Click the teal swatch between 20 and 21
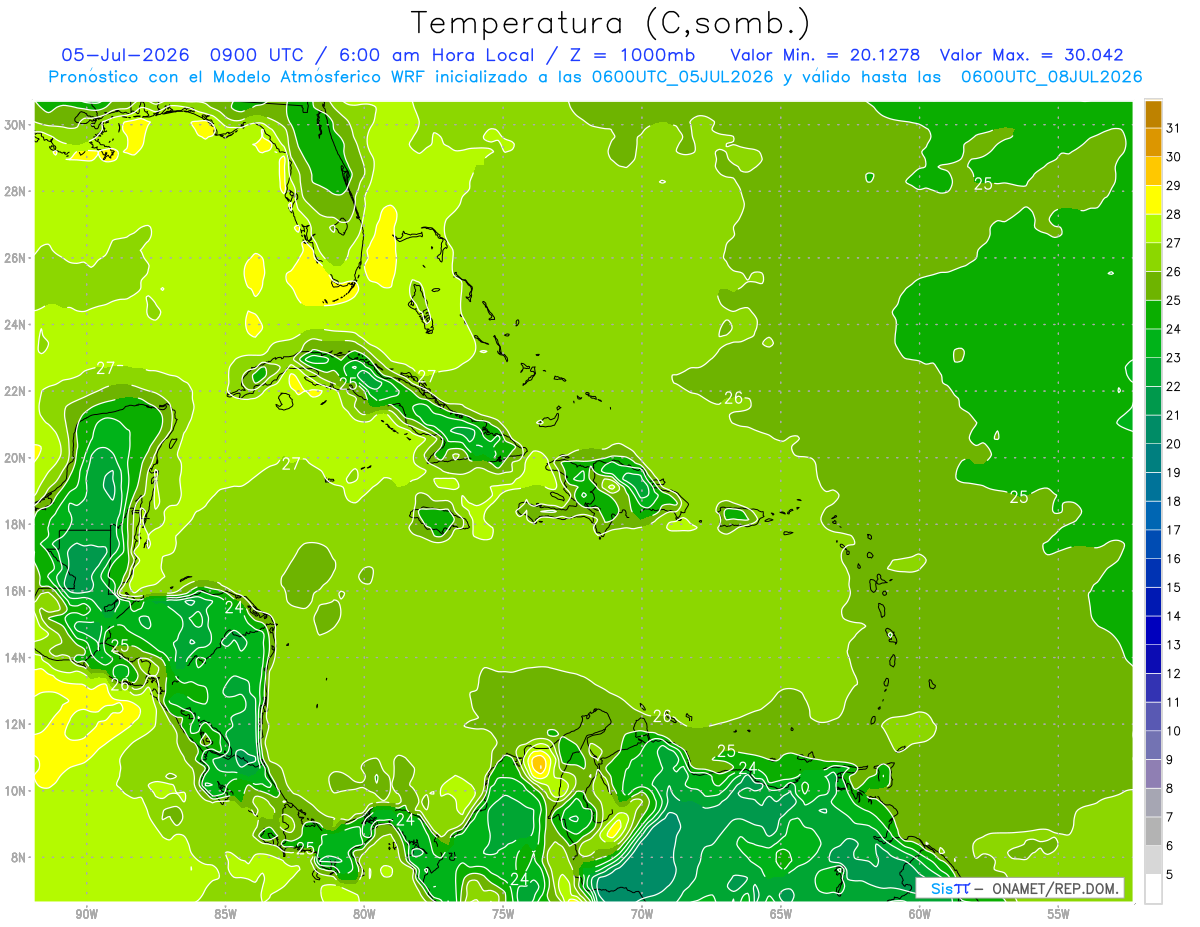 (1153, 430)
